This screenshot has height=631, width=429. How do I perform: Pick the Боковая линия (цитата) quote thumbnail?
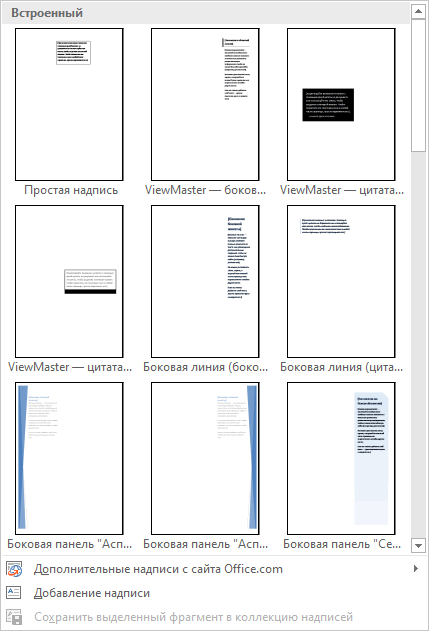(341, 281)
